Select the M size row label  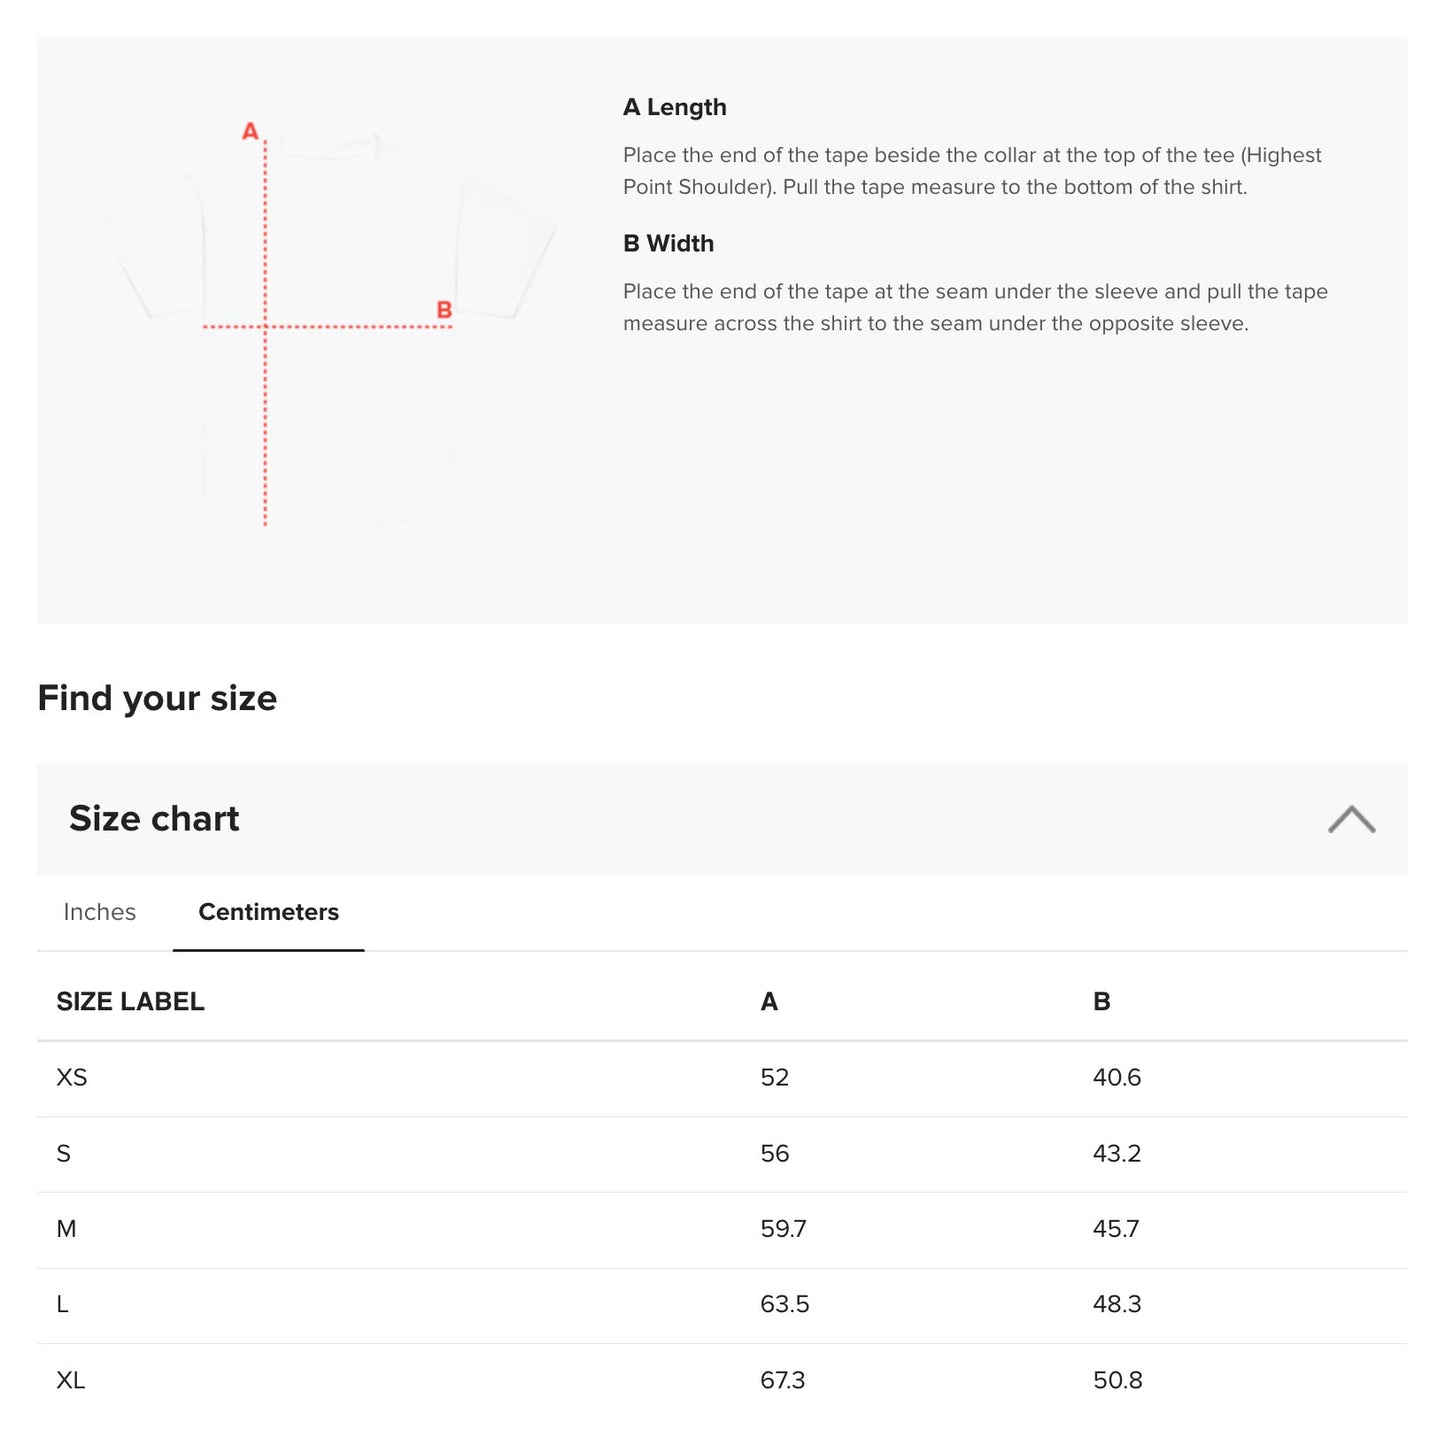[66, 1229]
